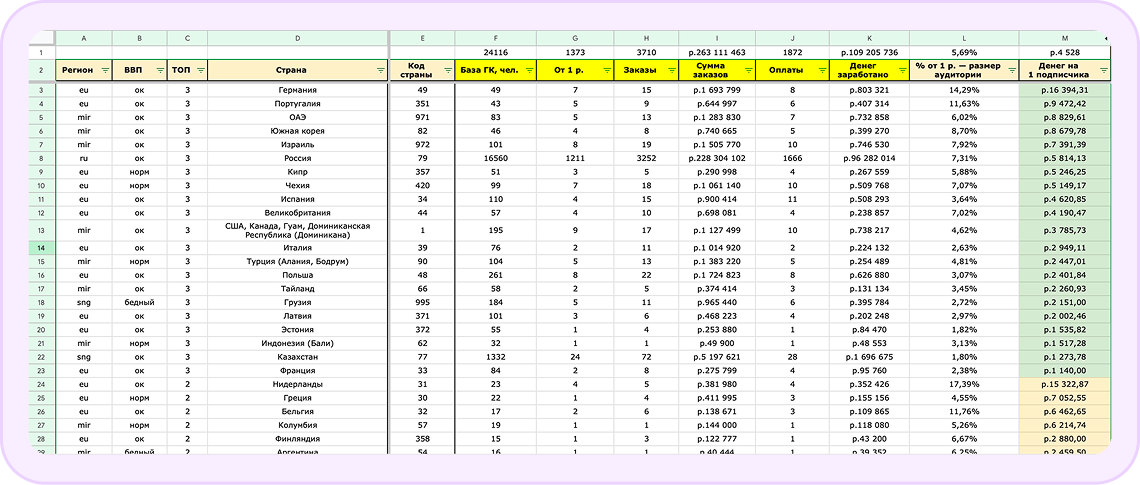Viewport: 1140px width, 485px height.
Task: Open filter icon in База ГК header
Action: click(x=528, y=71)
